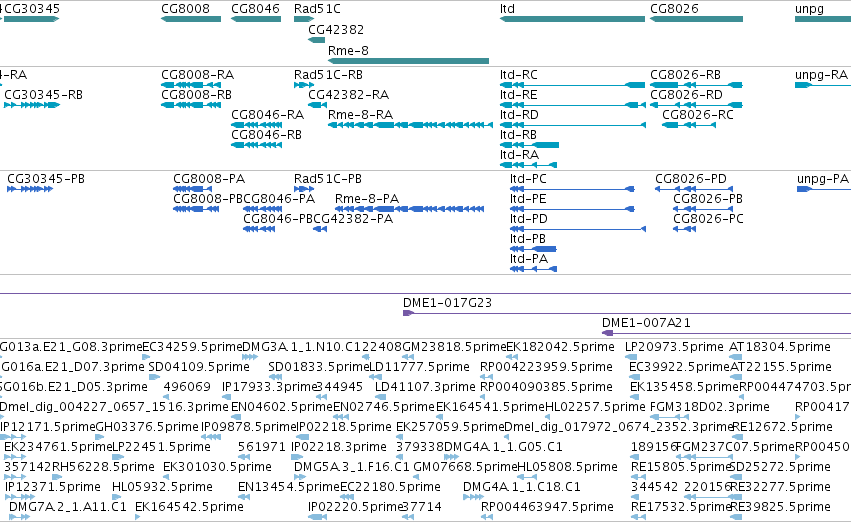Select the 'ltd-PB' protein label
The image size is (851, 522).
(x=528, y=239)
